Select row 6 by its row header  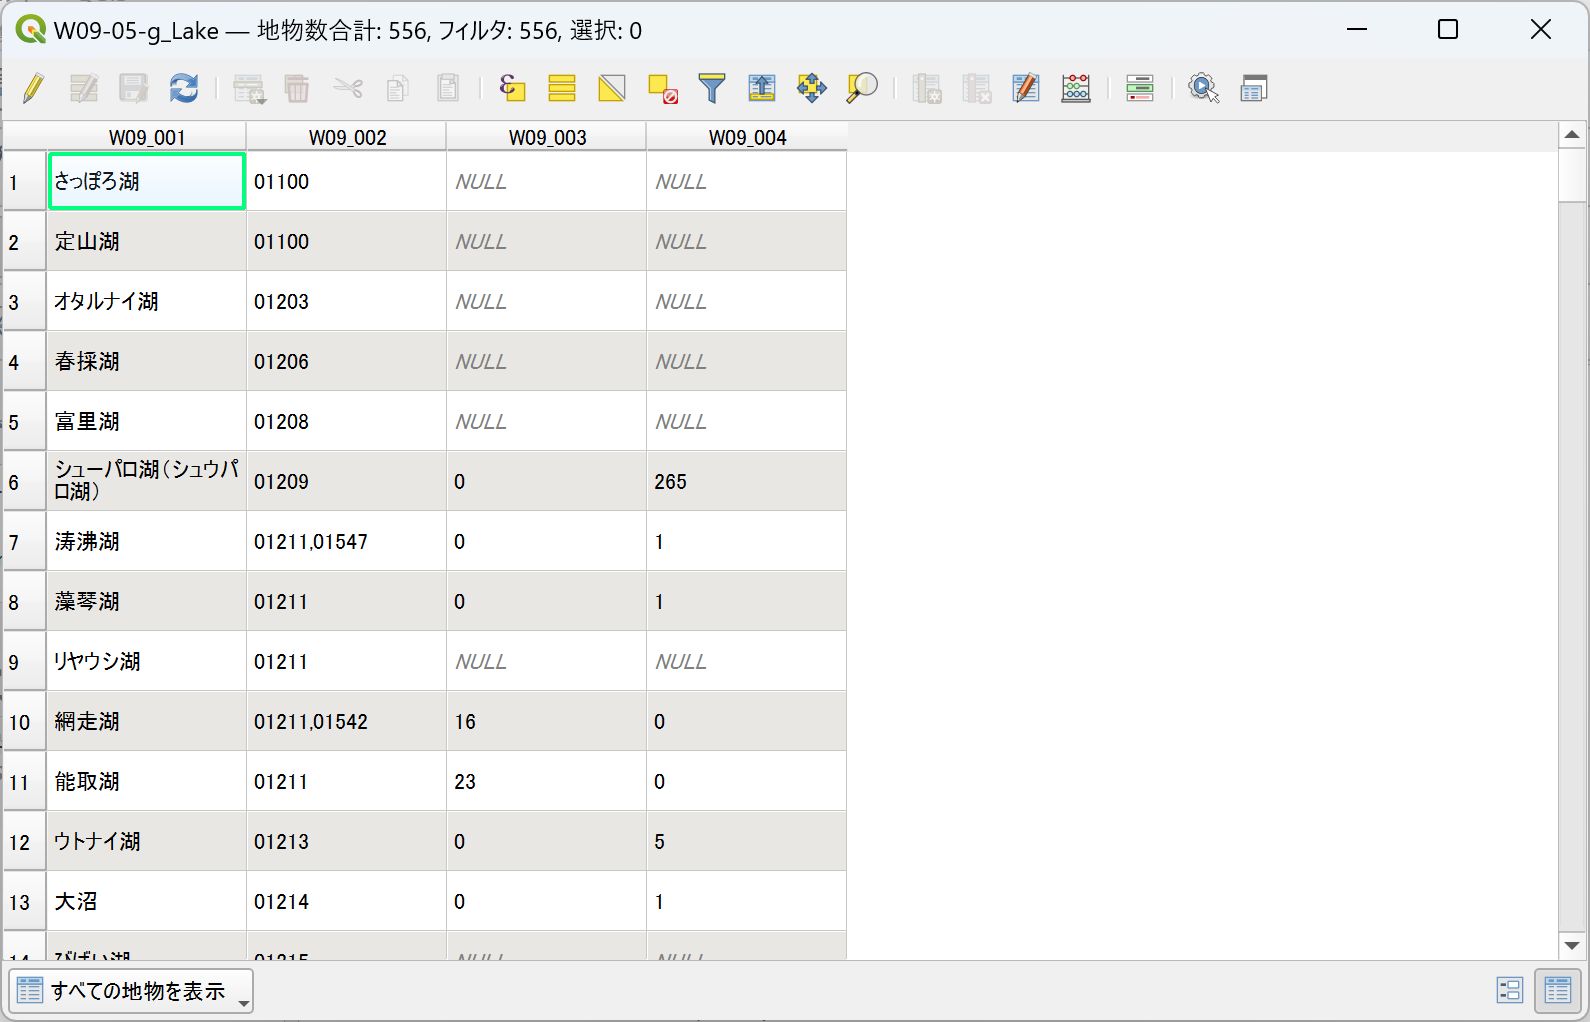tap(24, 481)
